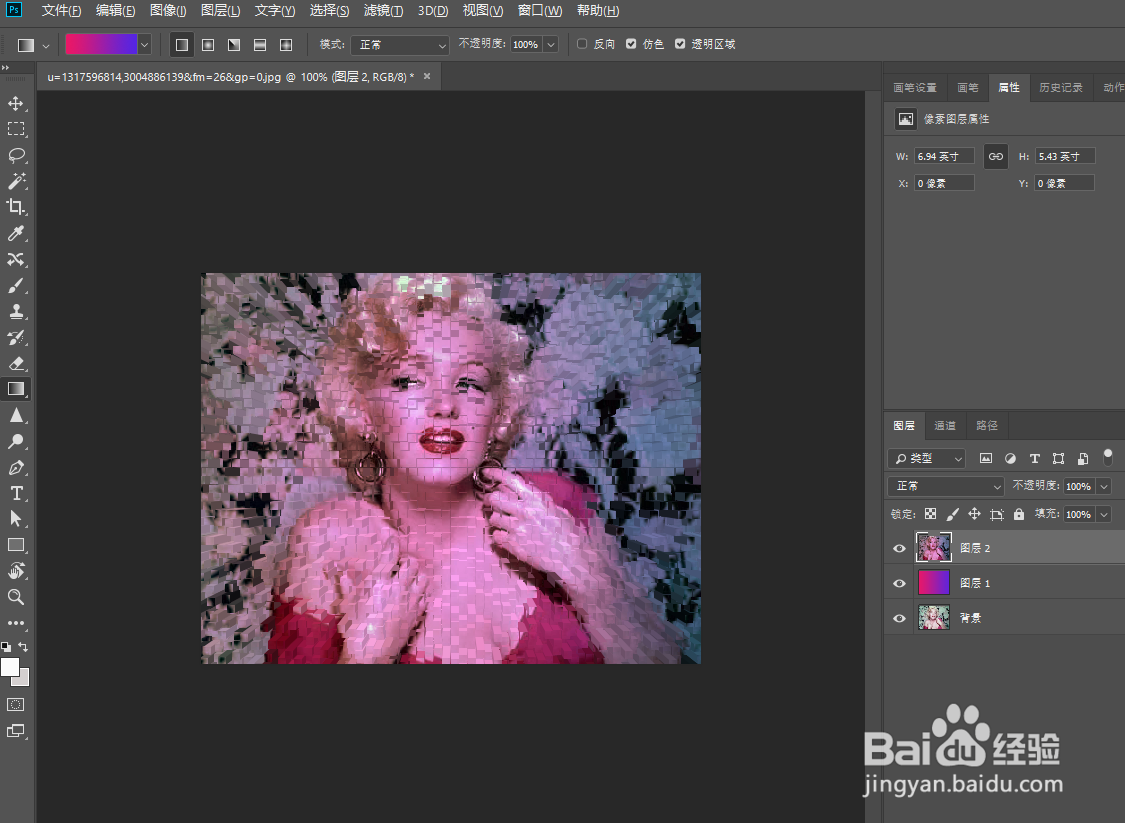Expand the collapsed toolbox double arrow
The height and width of the screenshot is (823, 1125).
[6, 67]
